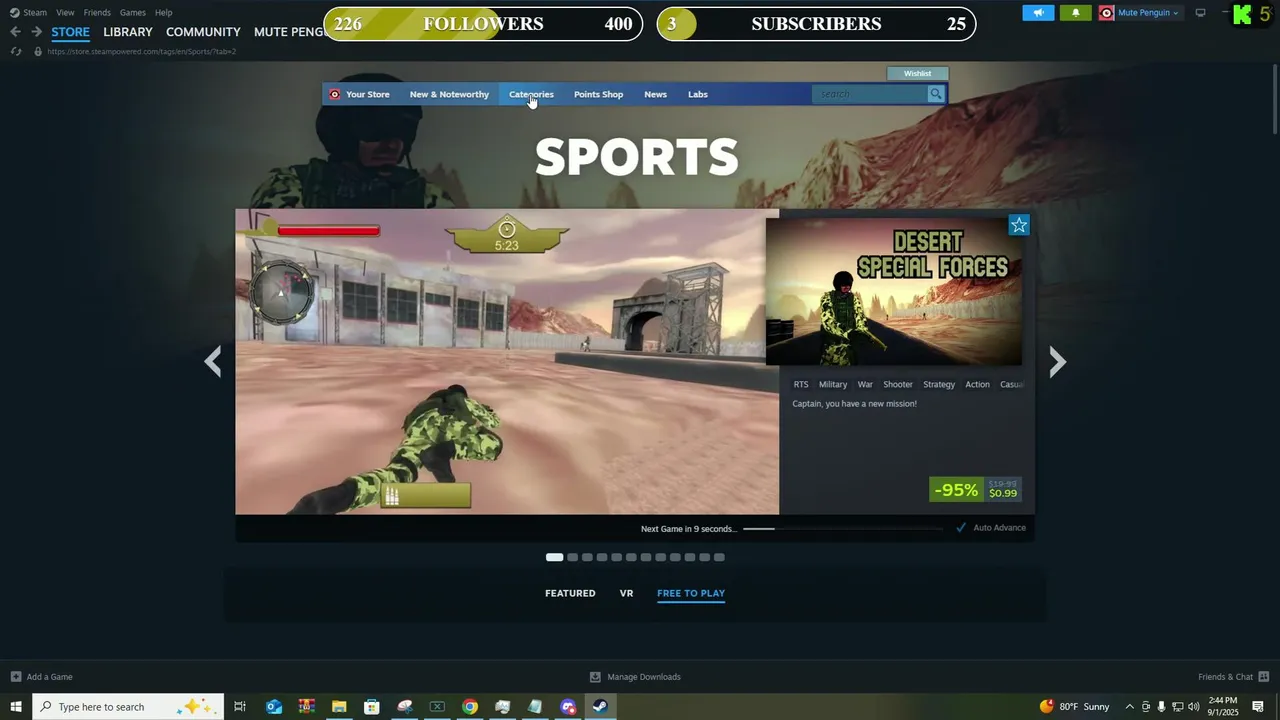Go back with Steam's back arrow

click(x=15, y=32)
